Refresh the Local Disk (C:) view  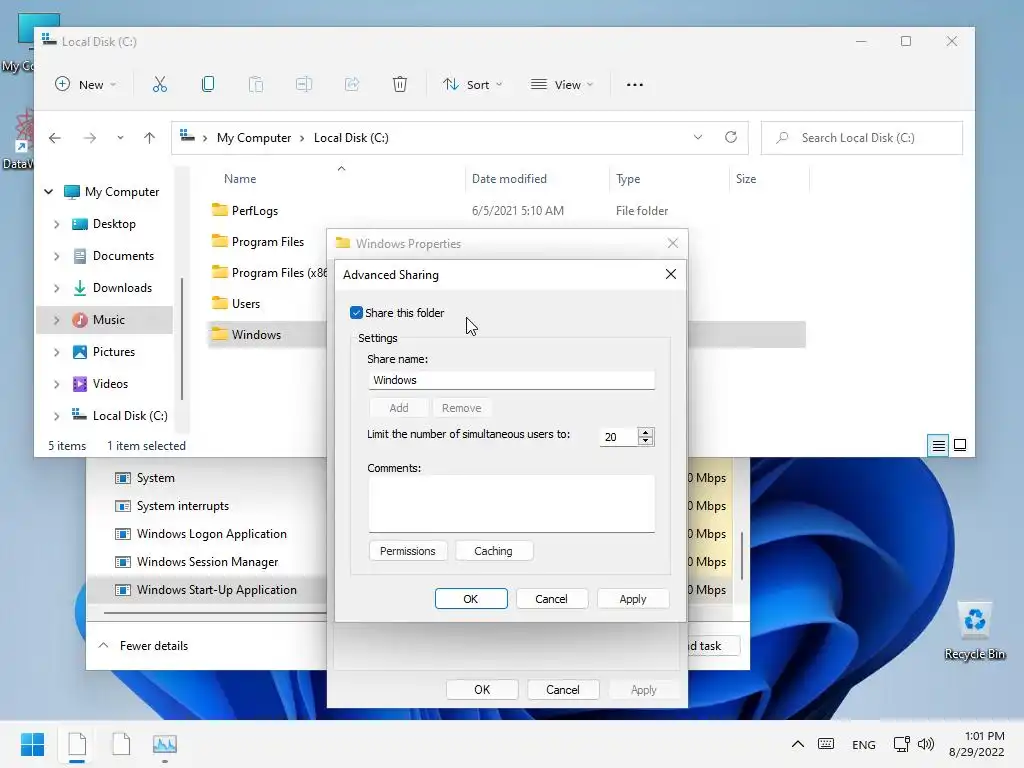tap(731, 137)
